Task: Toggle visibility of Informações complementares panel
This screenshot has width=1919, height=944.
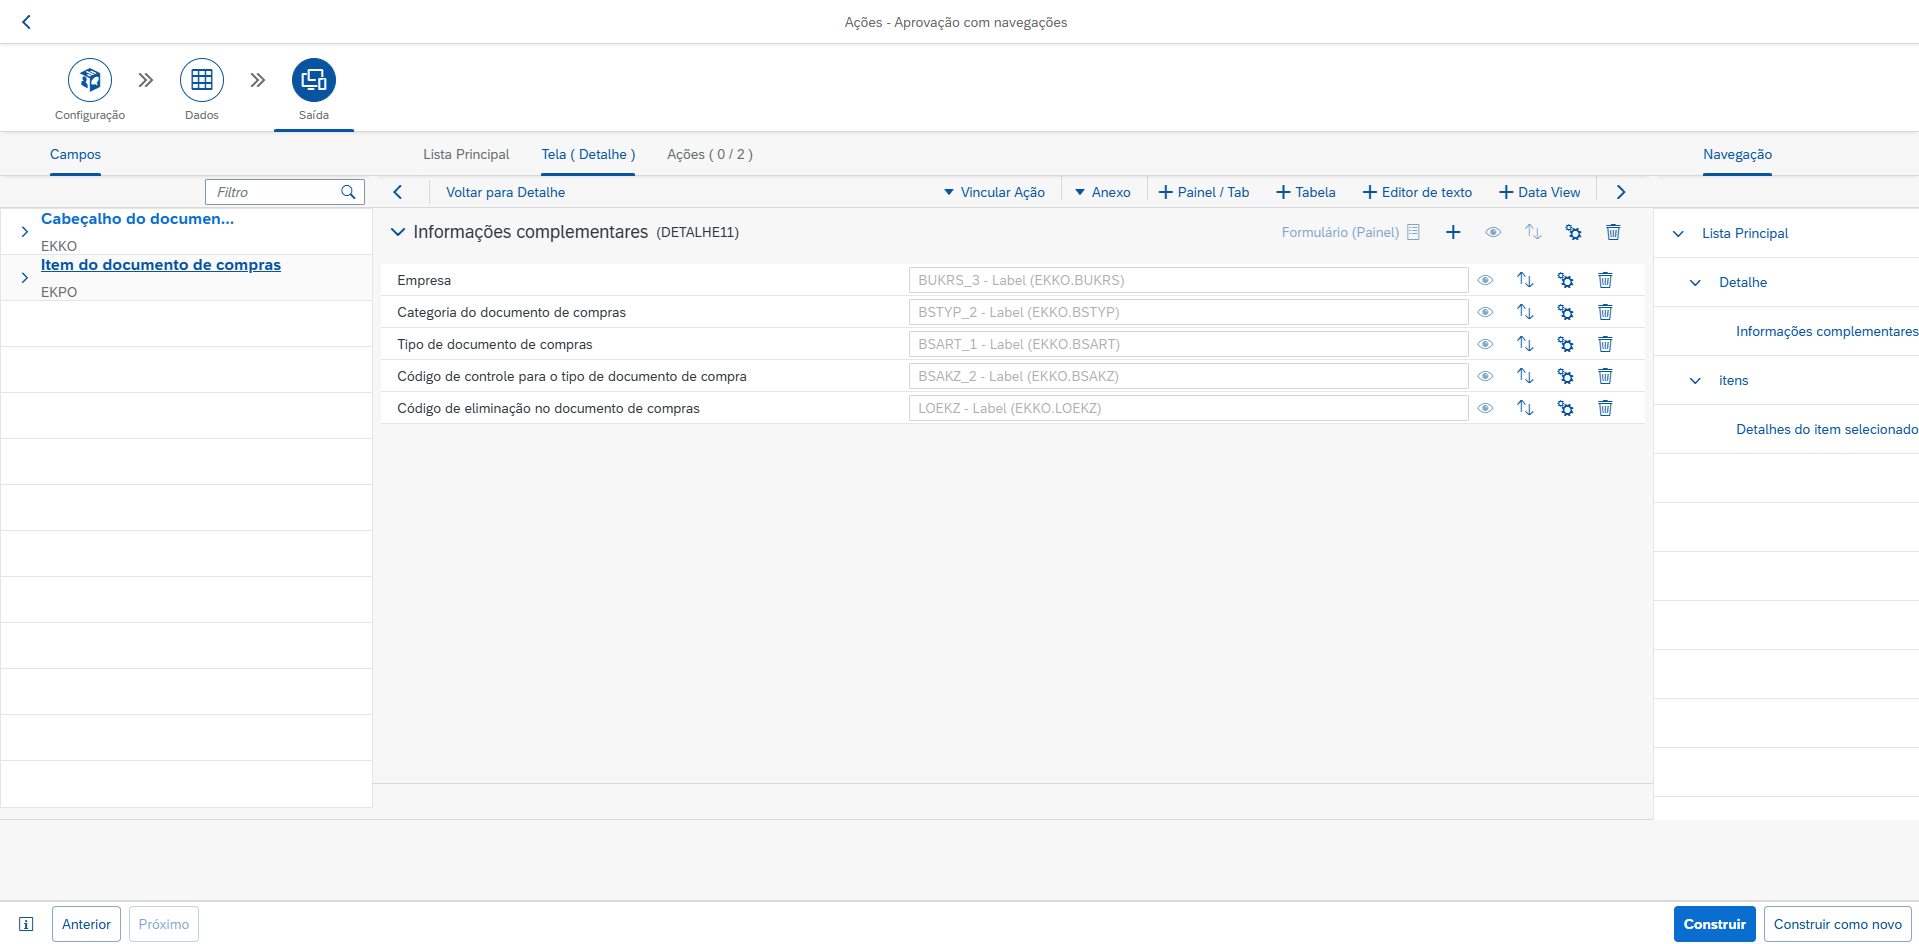Action: click(1493, 232)
